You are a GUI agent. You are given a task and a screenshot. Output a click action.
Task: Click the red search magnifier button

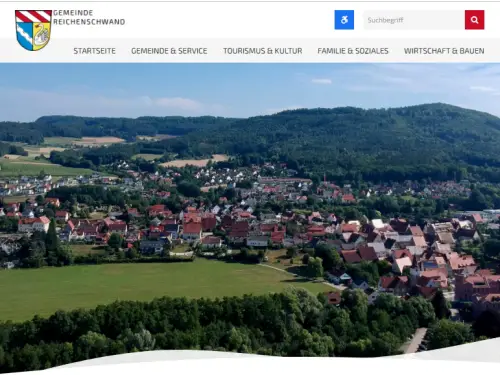[x=474, y=20]
